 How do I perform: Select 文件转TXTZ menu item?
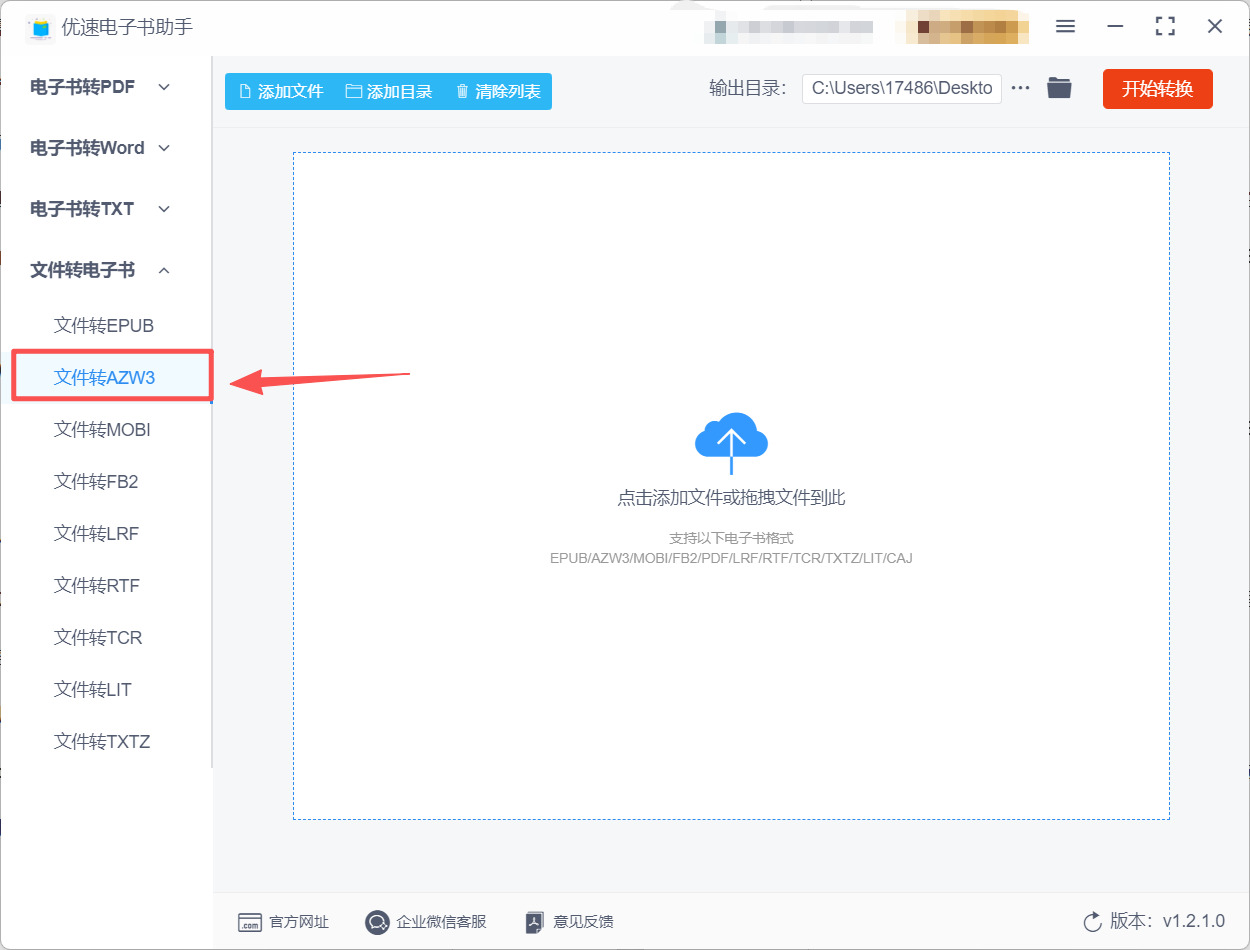point(102,741)
